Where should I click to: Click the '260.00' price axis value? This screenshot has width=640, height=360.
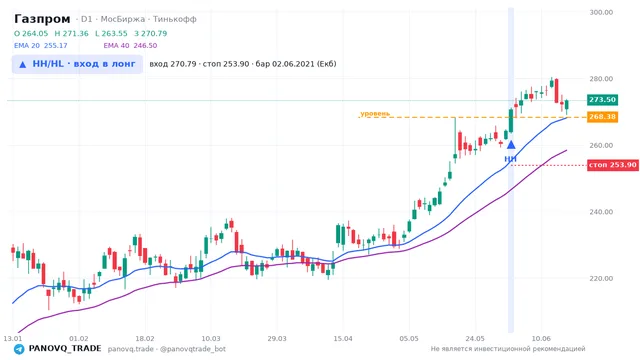(x=601, y=145)
